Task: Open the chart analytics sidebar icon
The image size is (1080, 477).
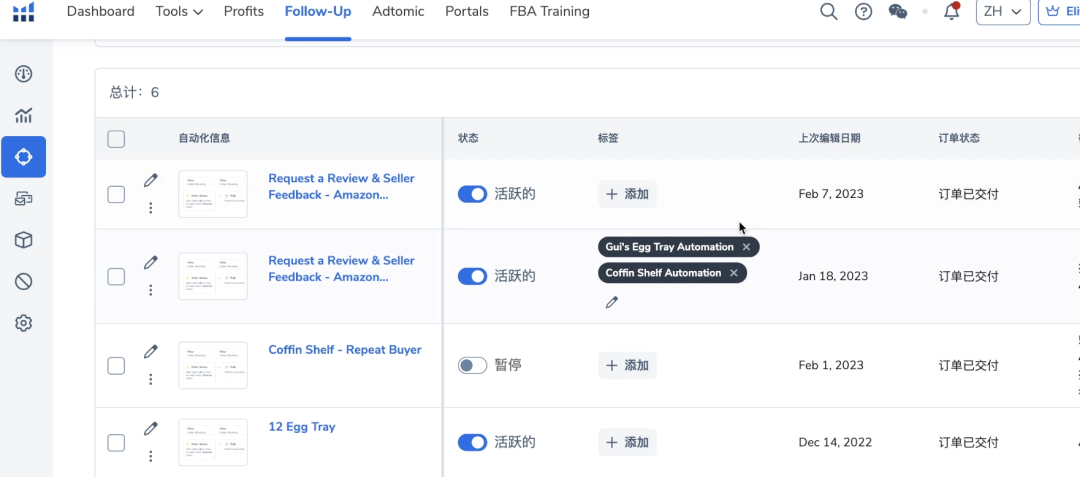Action: pyautogui.click(x=24, y=115)
